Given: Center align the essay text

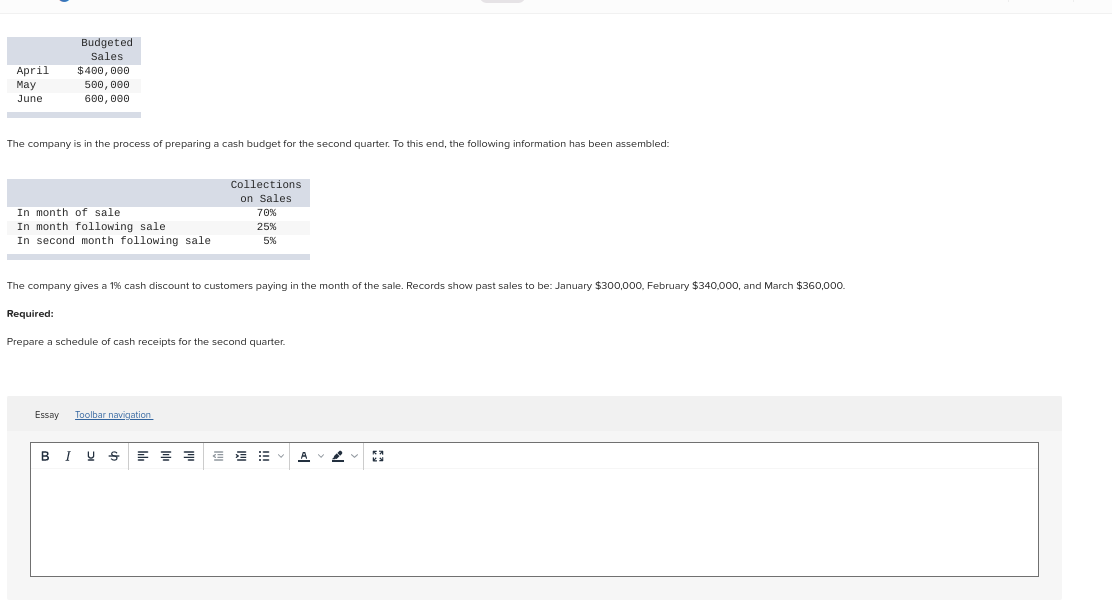Looking at the screenshot, I should (165, 456).
